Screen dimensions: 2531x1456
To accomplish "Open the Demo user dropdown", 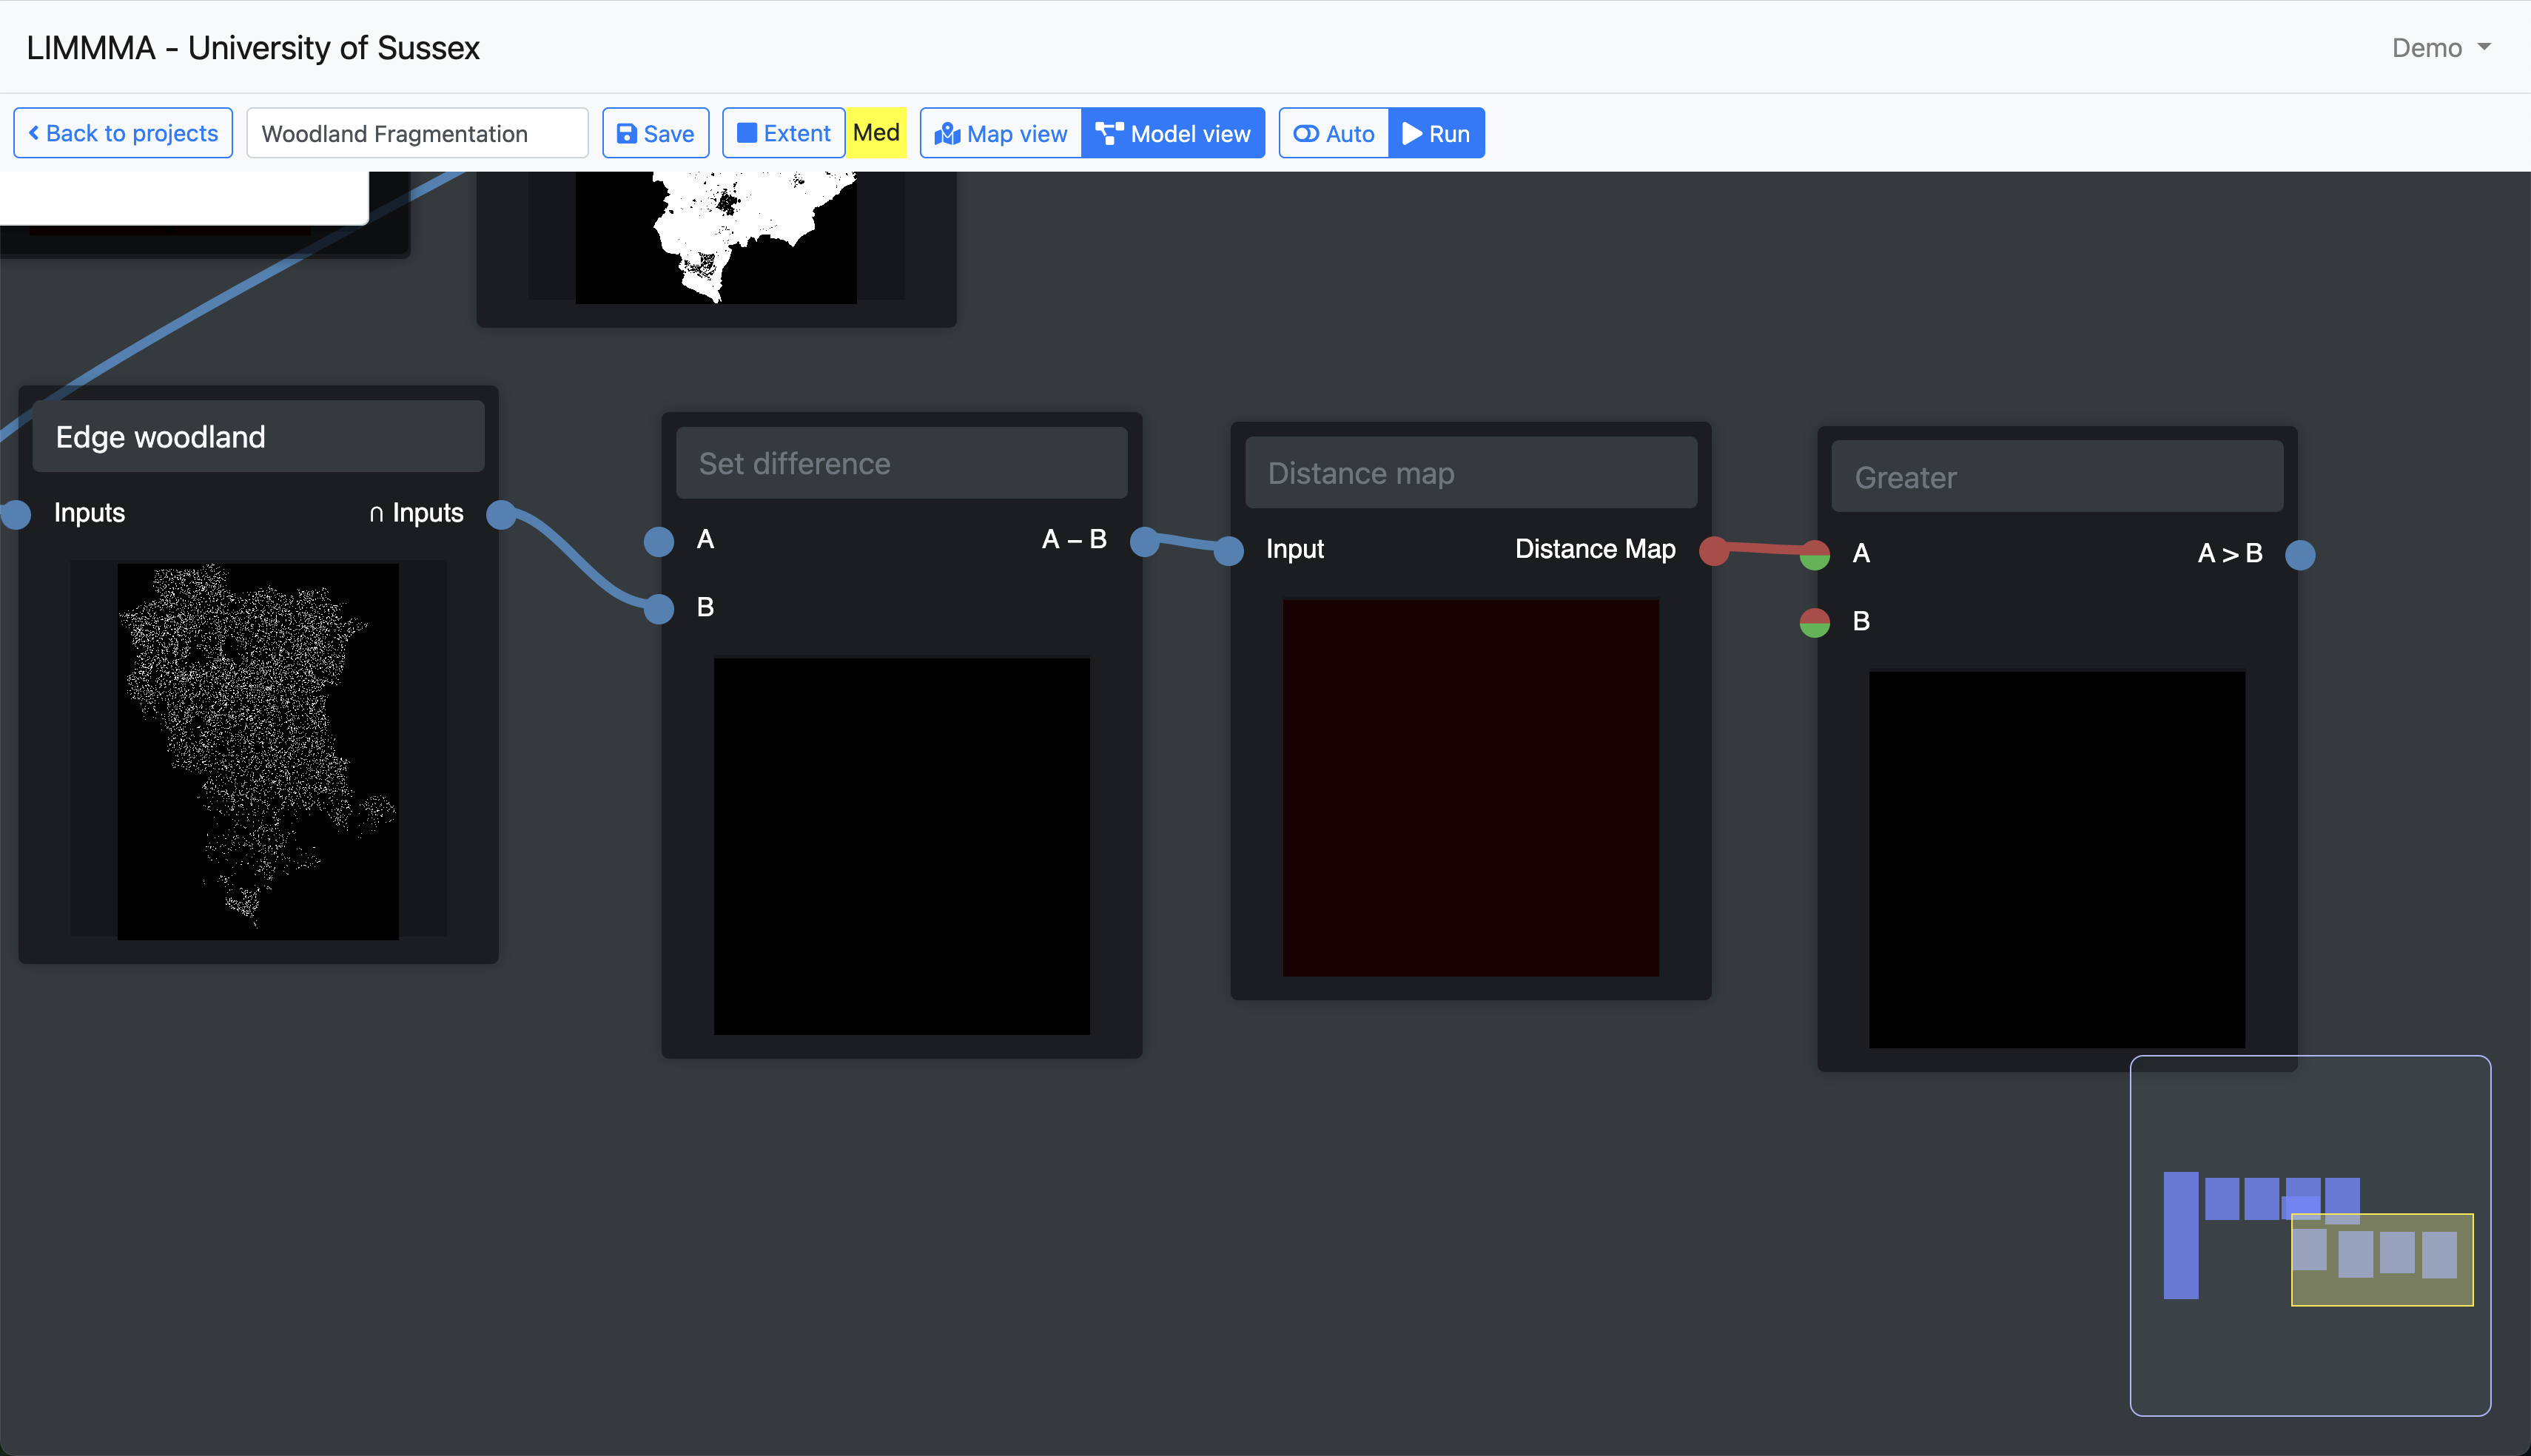I will [2440, 48].
